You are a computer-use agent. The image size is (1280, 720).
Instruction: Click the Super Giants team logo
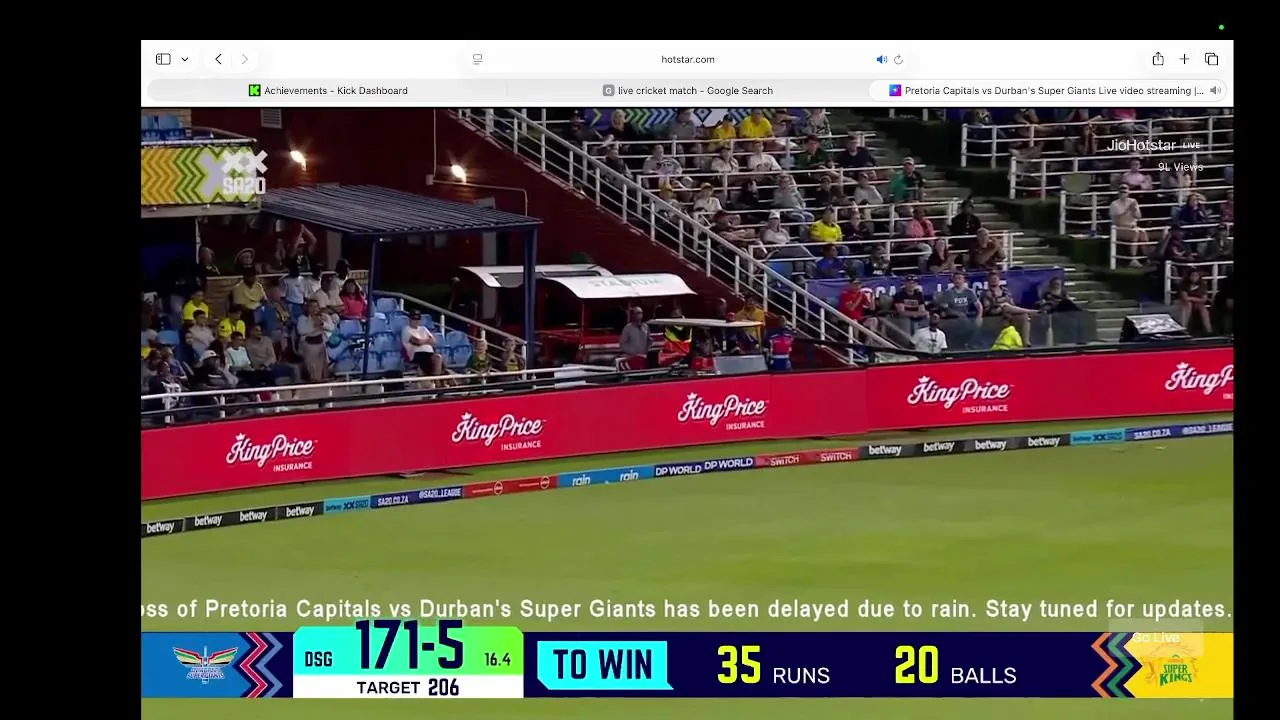pyautogui.click(x=205, y=664)
